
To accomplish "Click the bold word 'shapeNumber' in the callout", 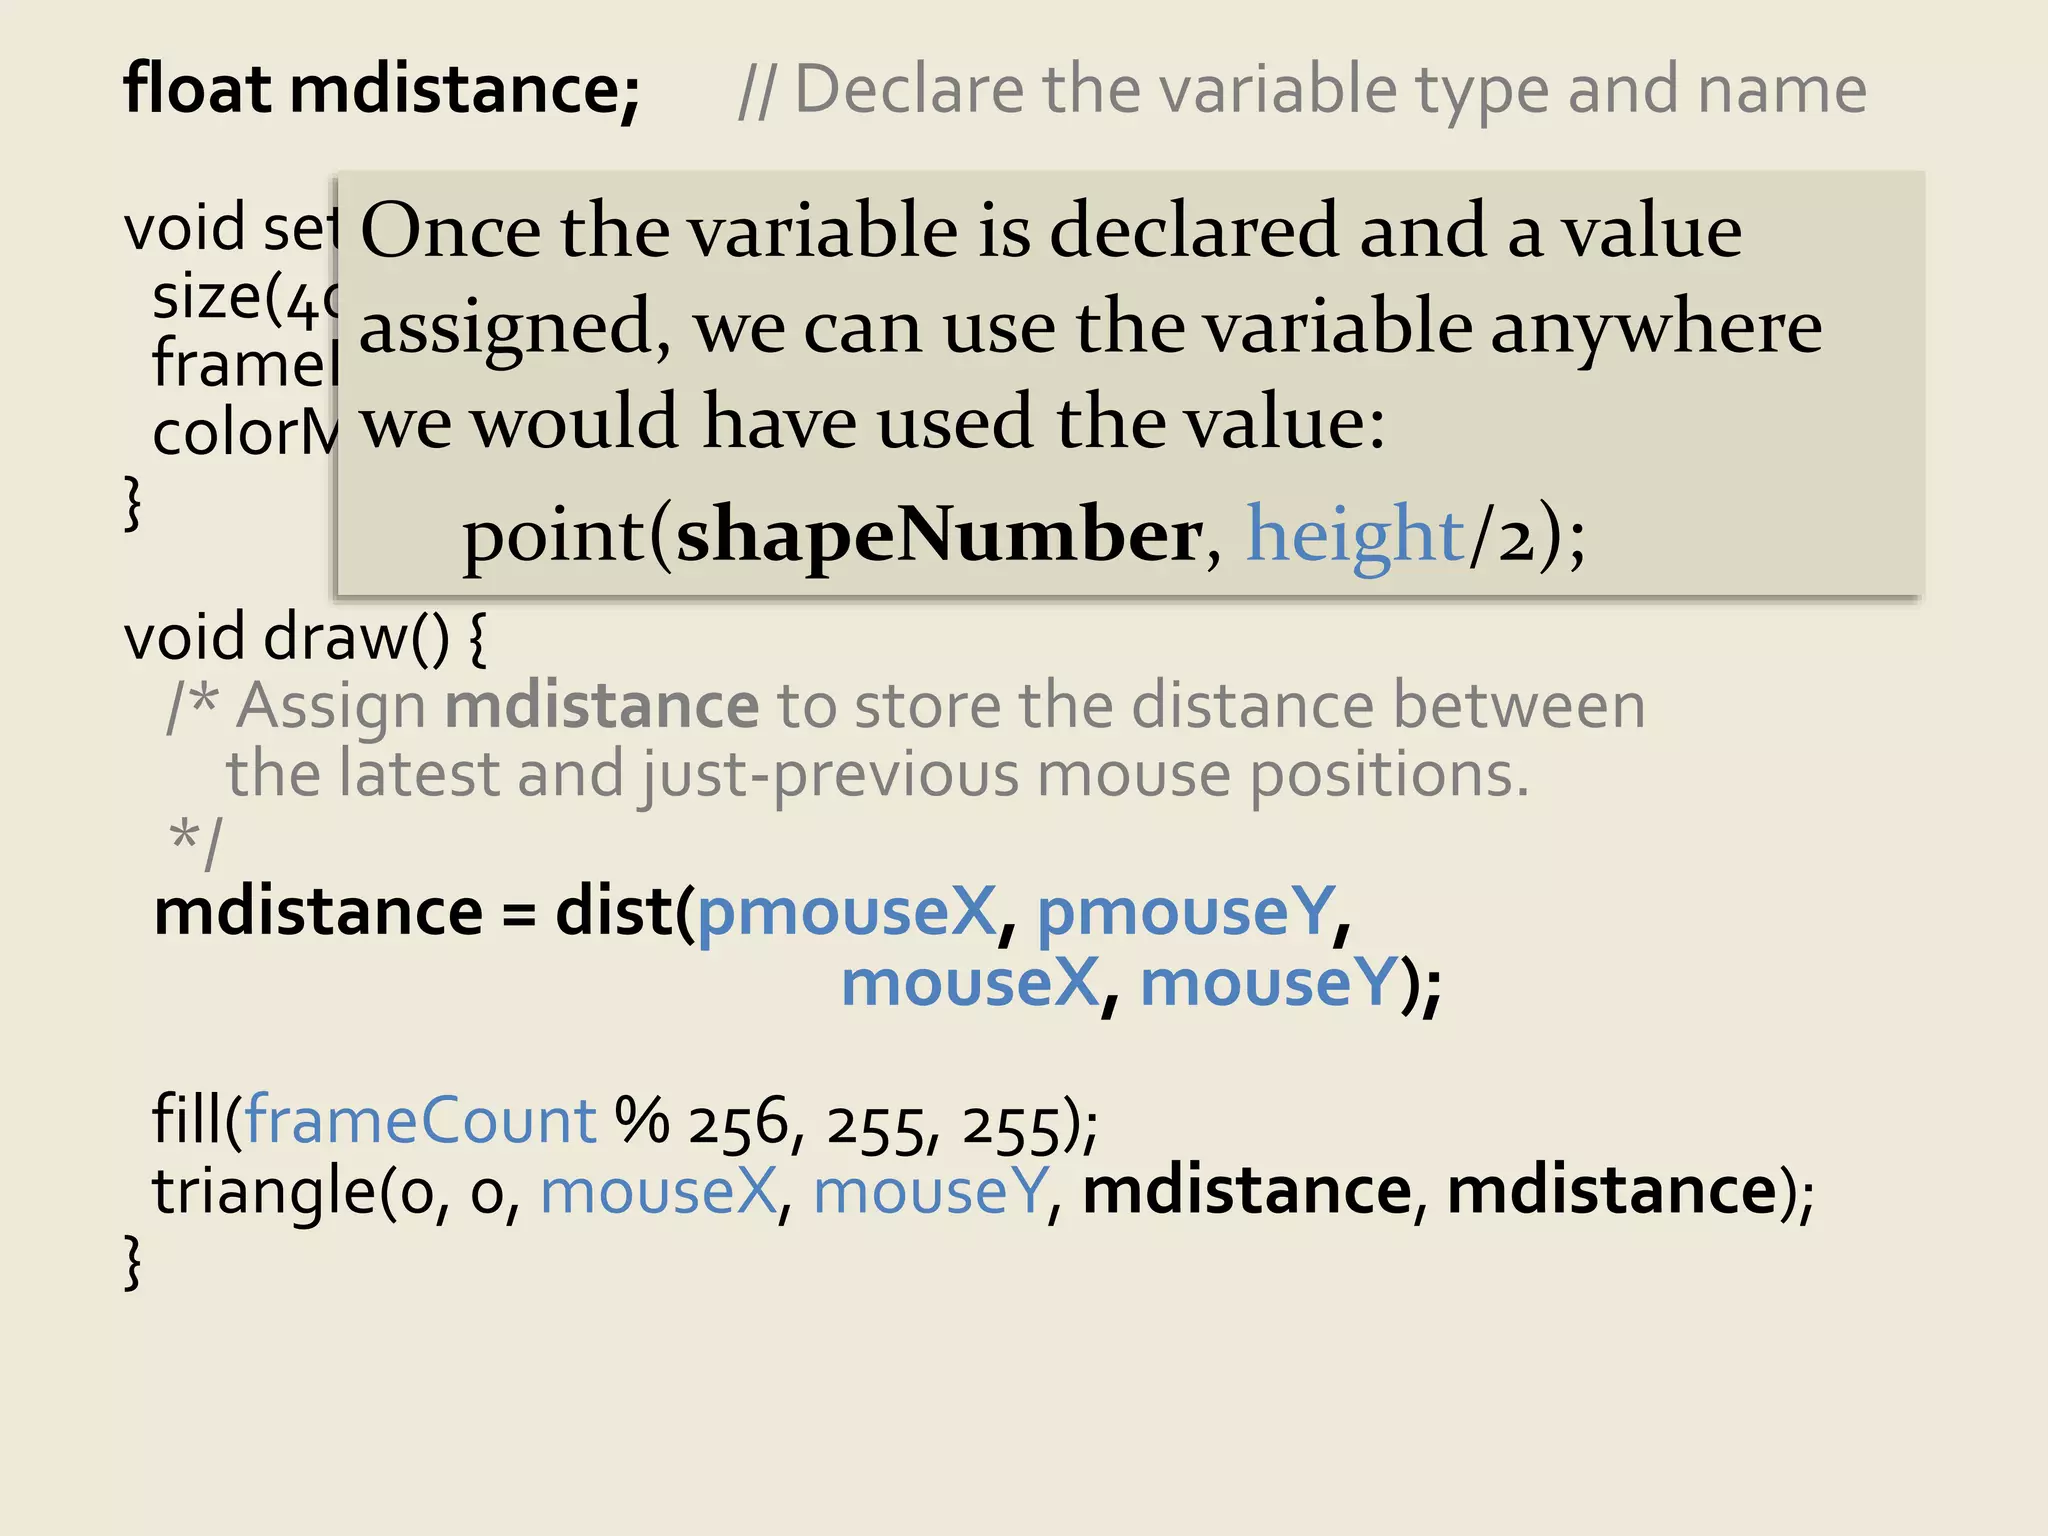I will [x=939, y=536].
